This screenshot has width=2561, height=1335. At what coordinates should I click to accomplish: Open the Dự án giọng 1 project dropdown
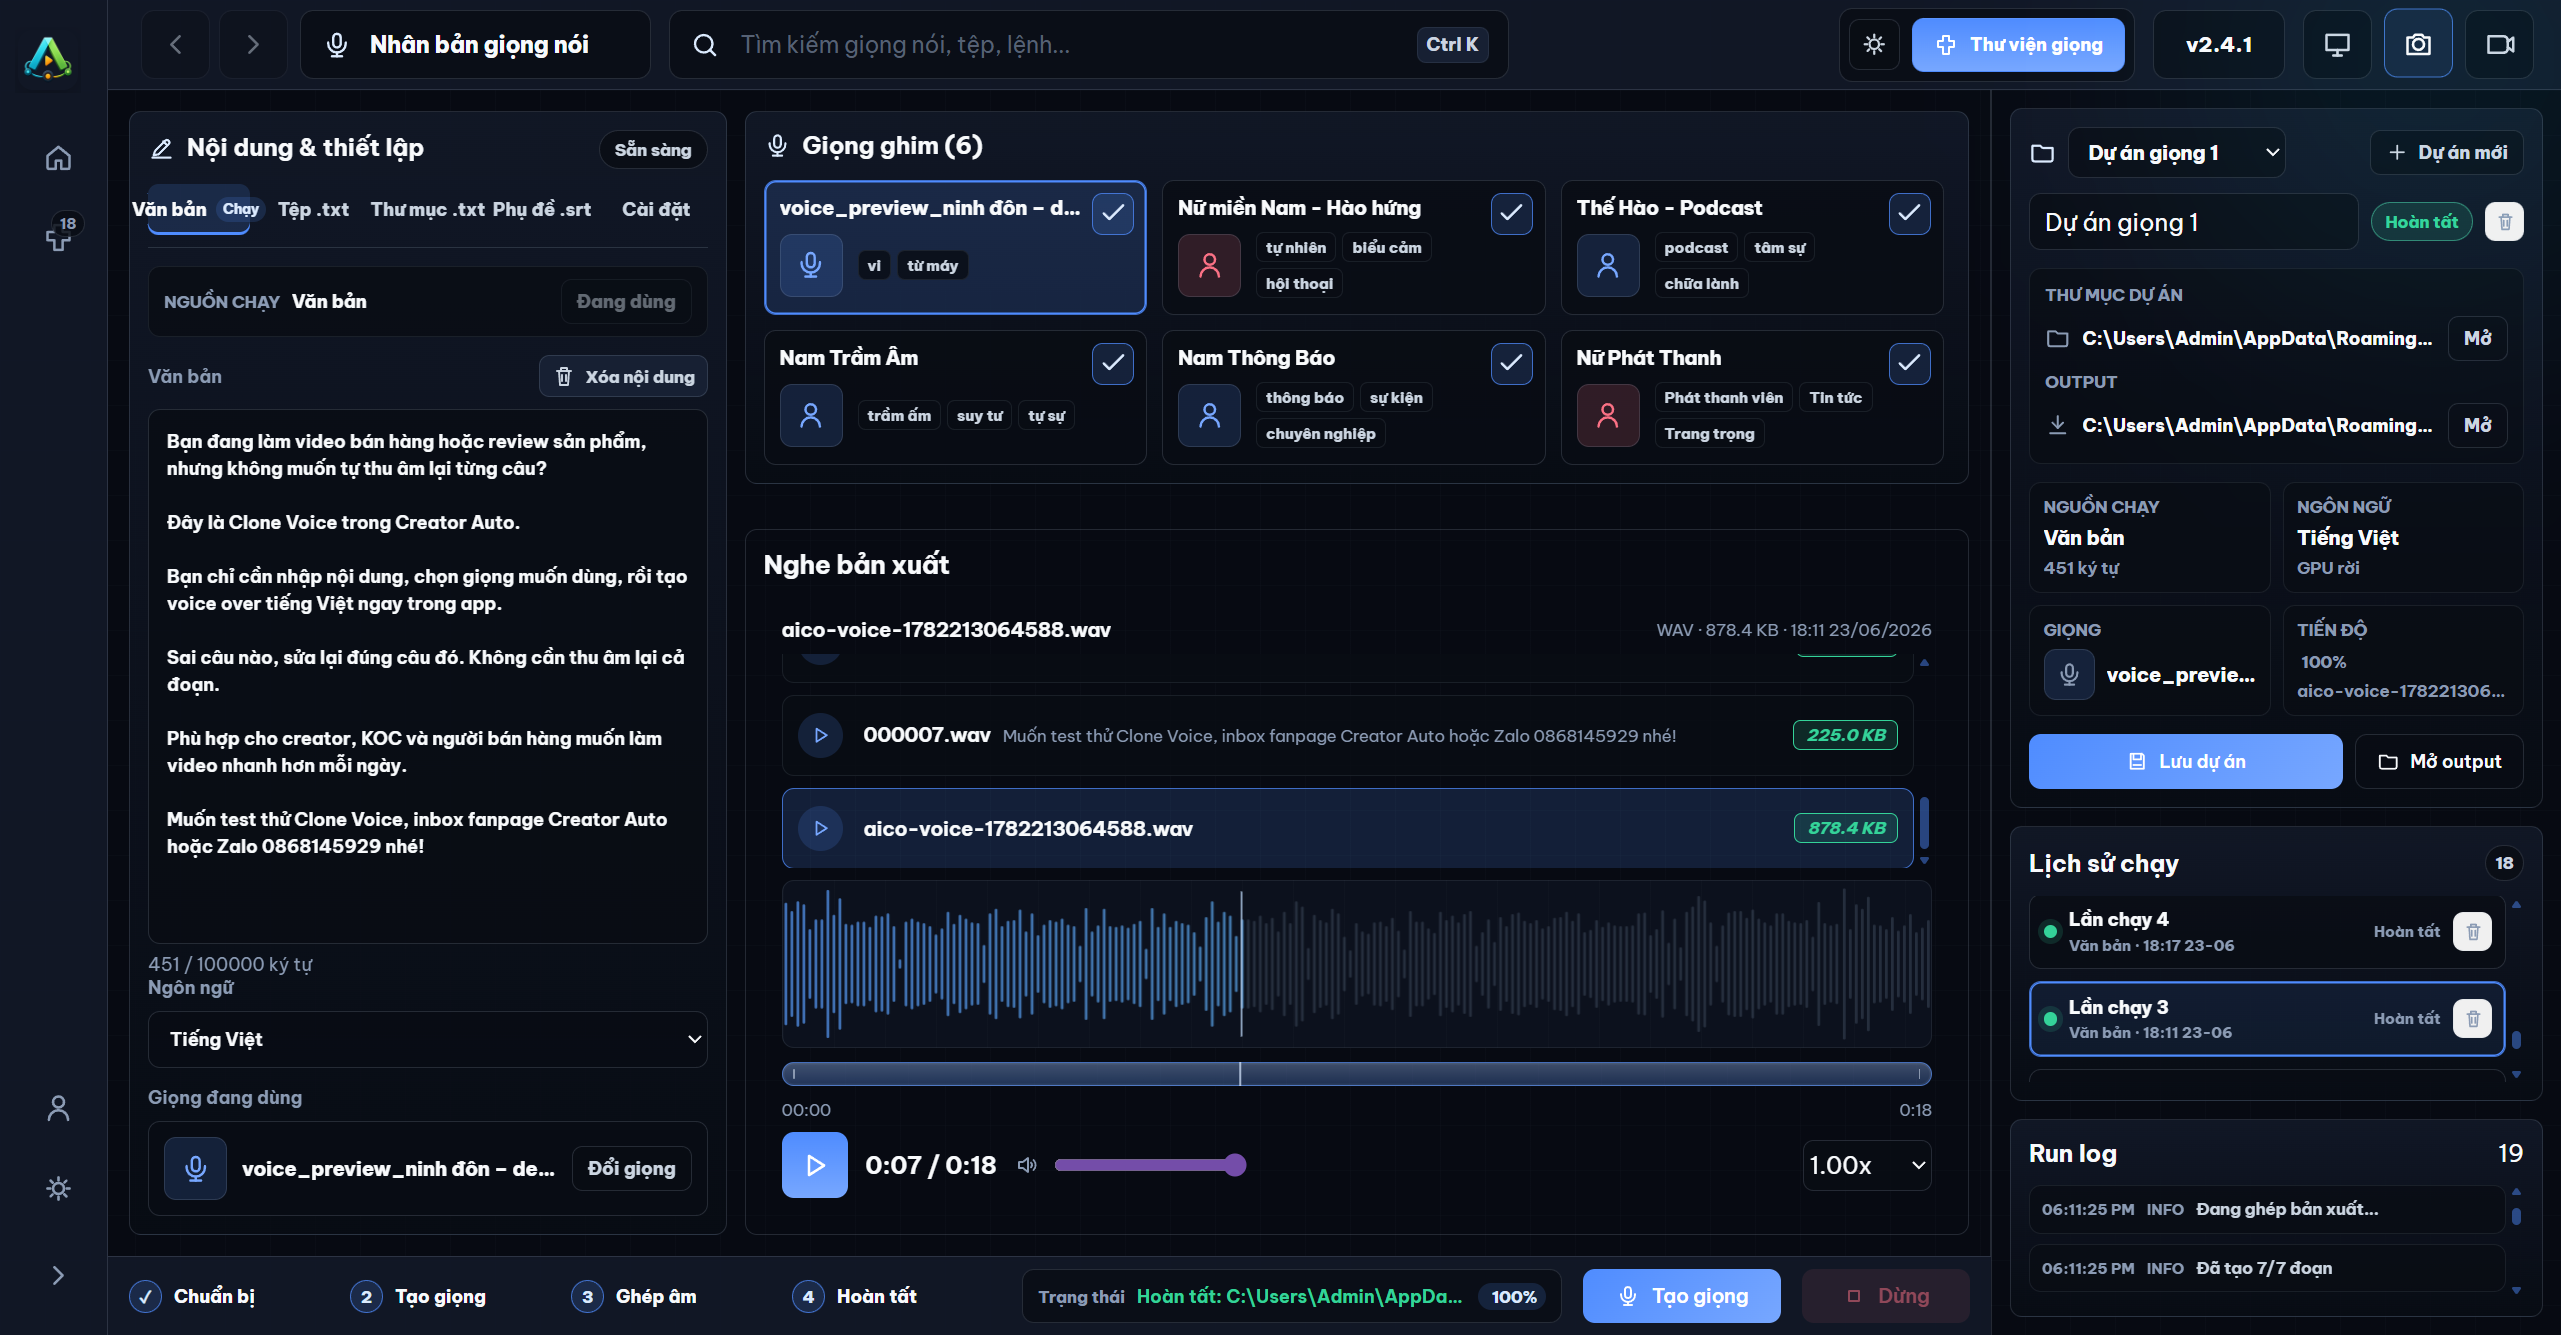point(2176,153)
